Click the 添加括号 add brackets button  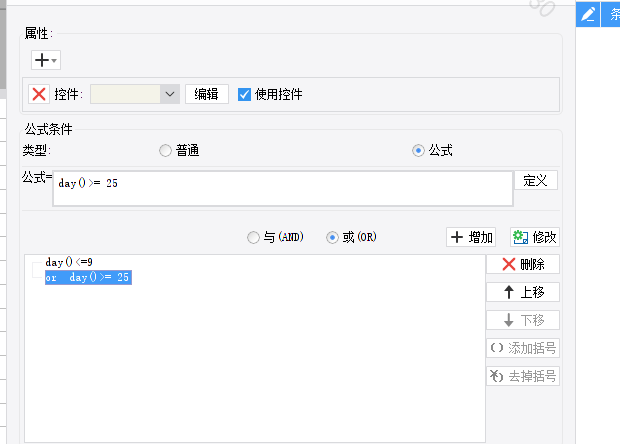[x=523, y=348]
